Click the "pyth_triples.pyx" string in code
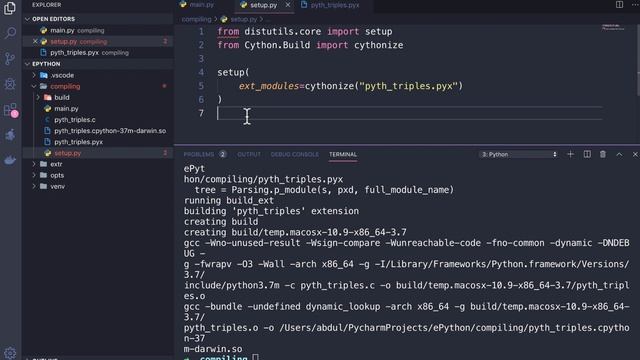 [409, 86]
